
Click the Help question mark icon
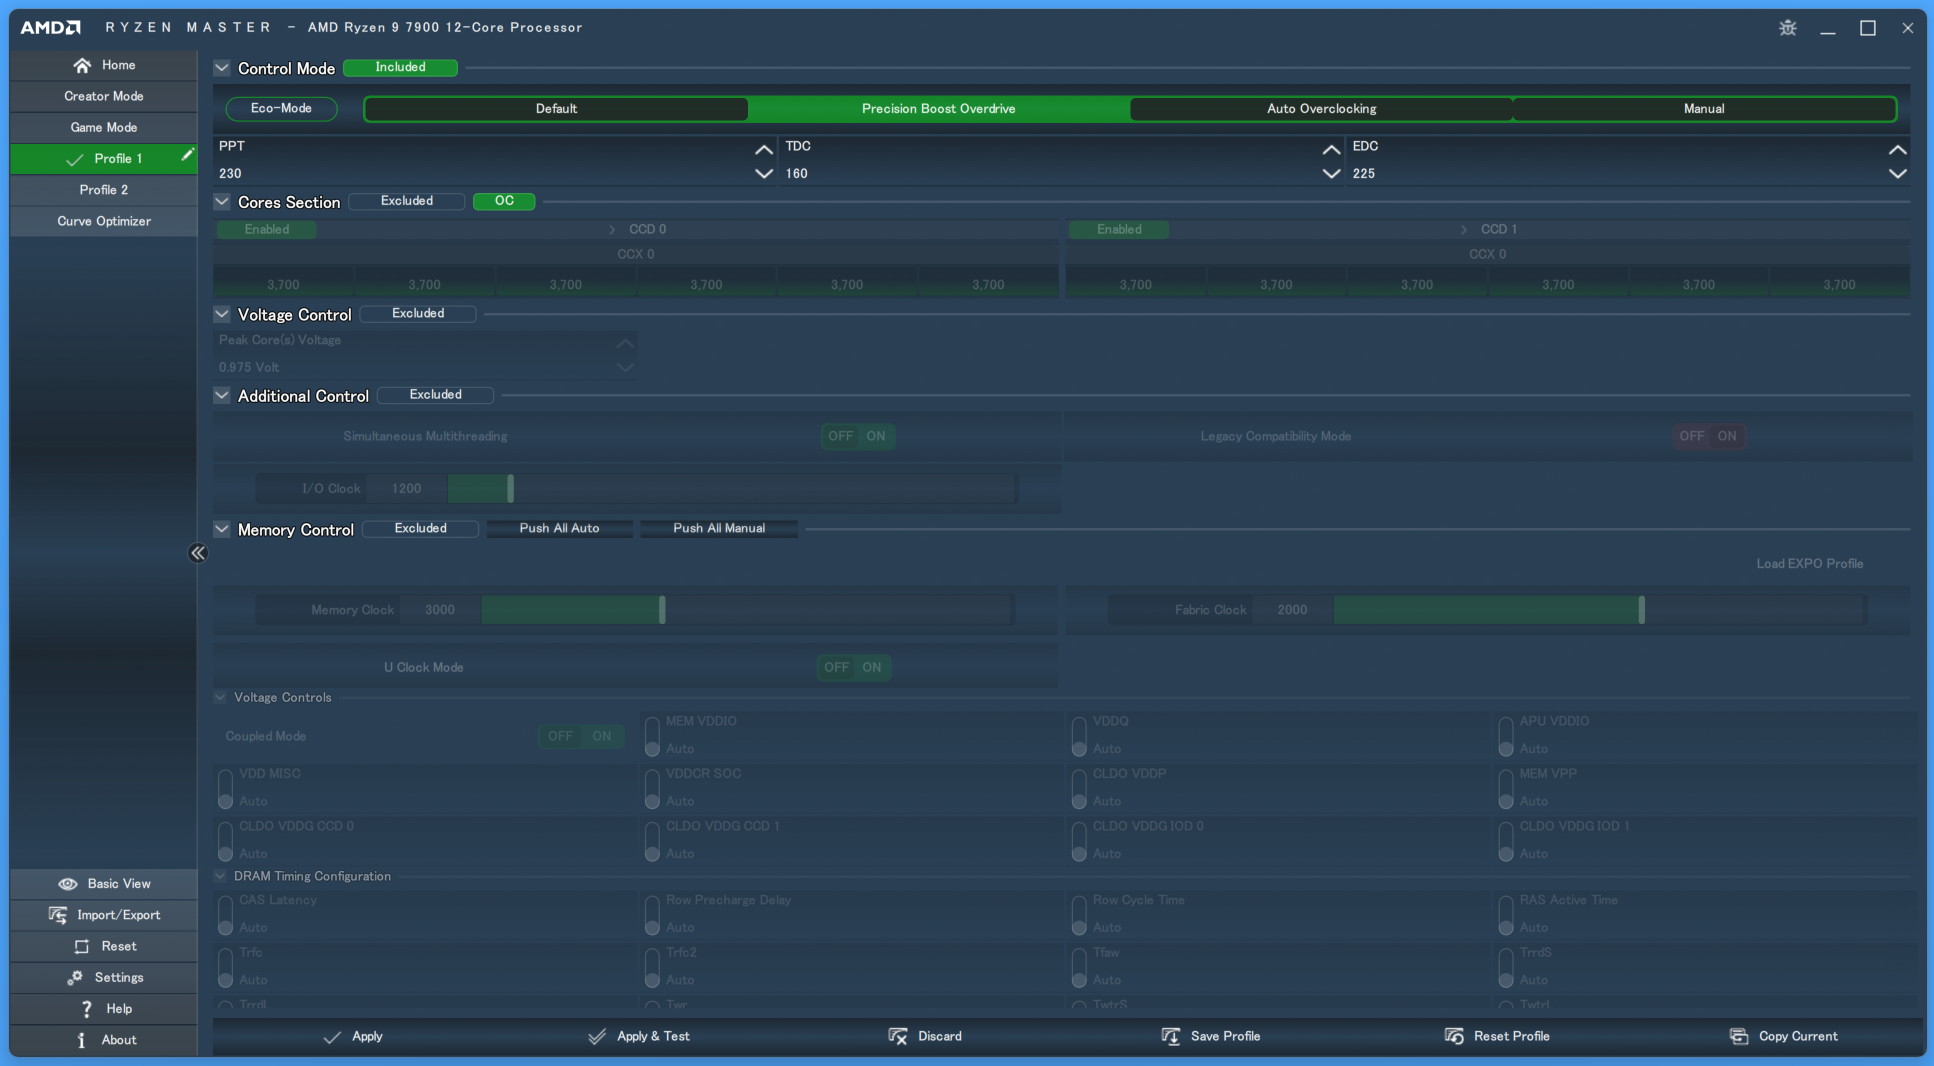[87, 1009]
